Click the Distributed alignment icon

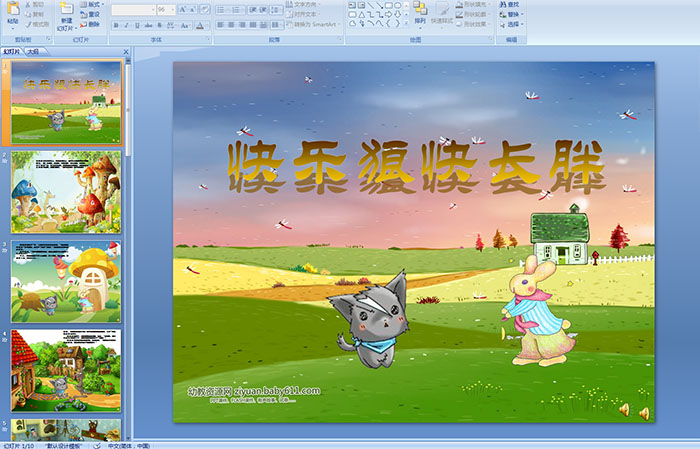coord(263,25)
